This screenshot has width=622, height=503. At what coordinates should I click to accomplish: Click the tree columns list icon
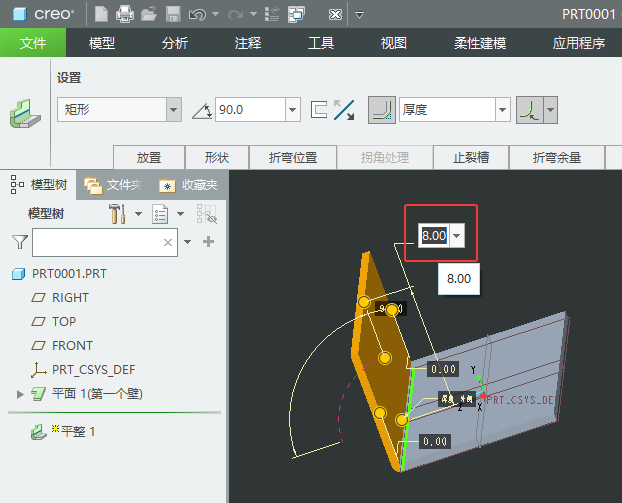(160, 214)
